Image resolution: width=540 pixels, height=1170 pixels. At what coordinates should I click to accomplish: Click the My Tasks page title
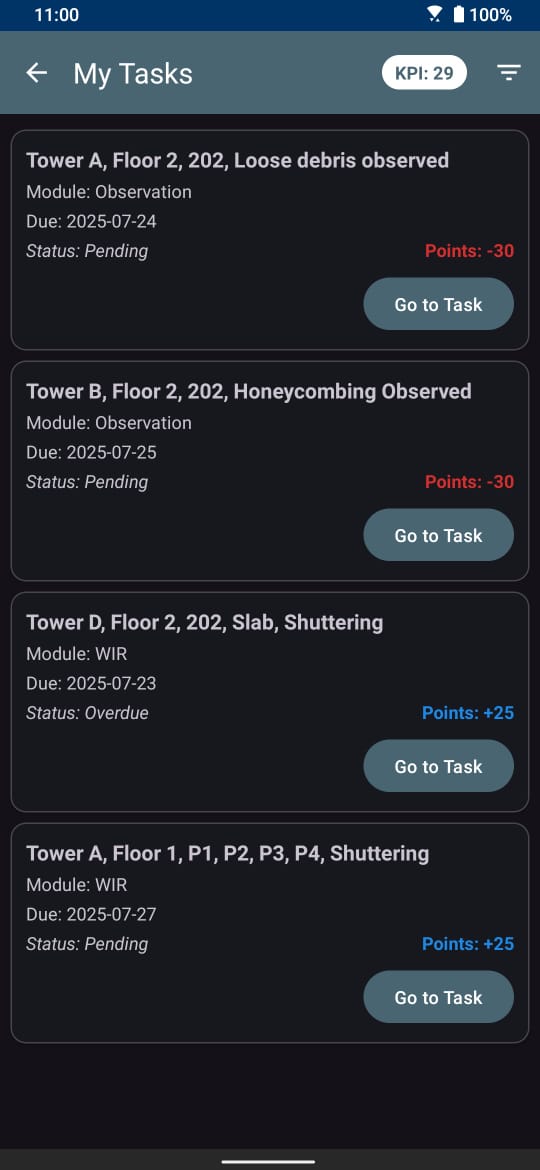pos(133,74)
